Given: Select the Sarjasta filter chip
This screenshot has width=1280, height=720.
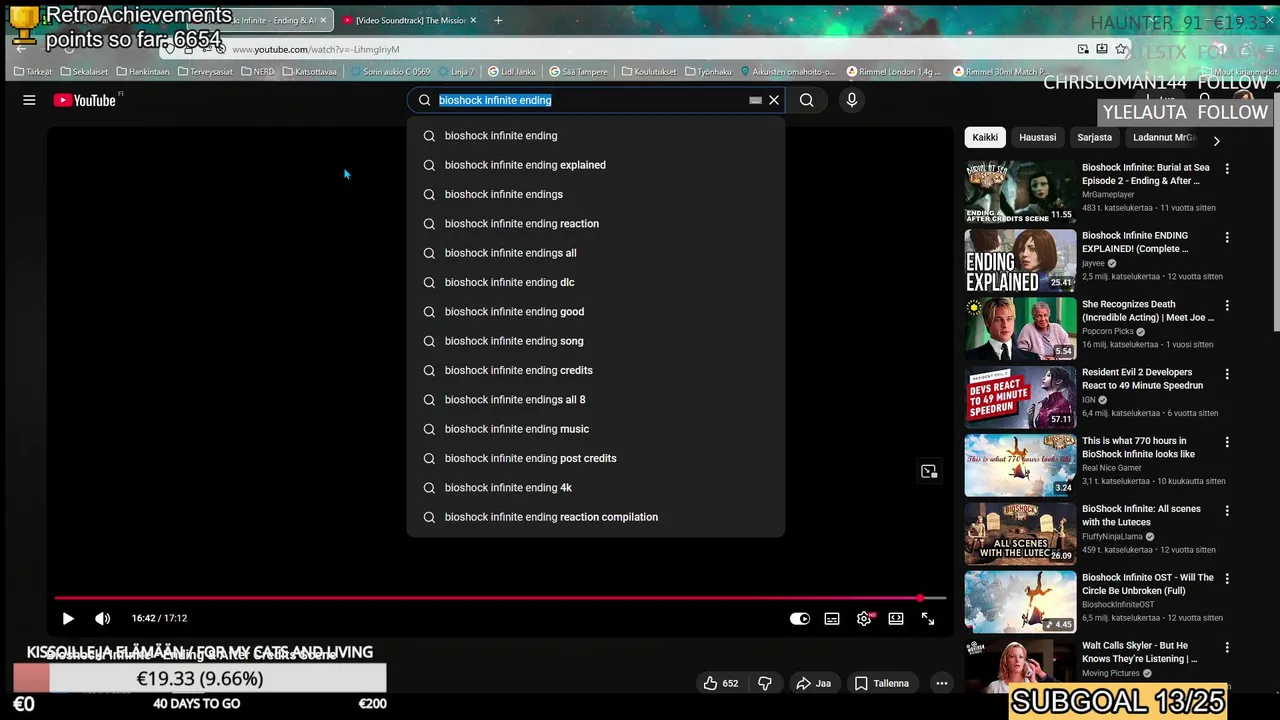Looking at the screenshot, I should 1094,138.
